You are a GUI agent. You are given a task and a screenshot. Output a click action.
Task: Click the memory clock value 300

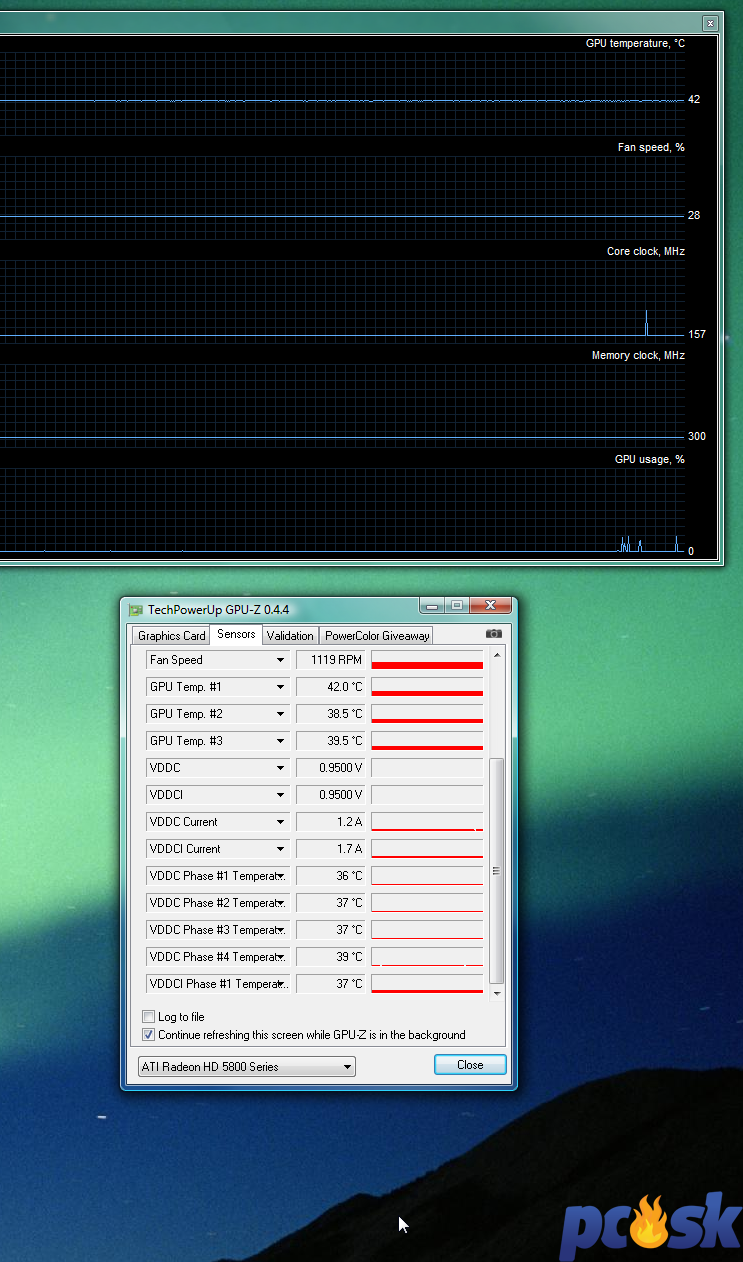(697, 436)
